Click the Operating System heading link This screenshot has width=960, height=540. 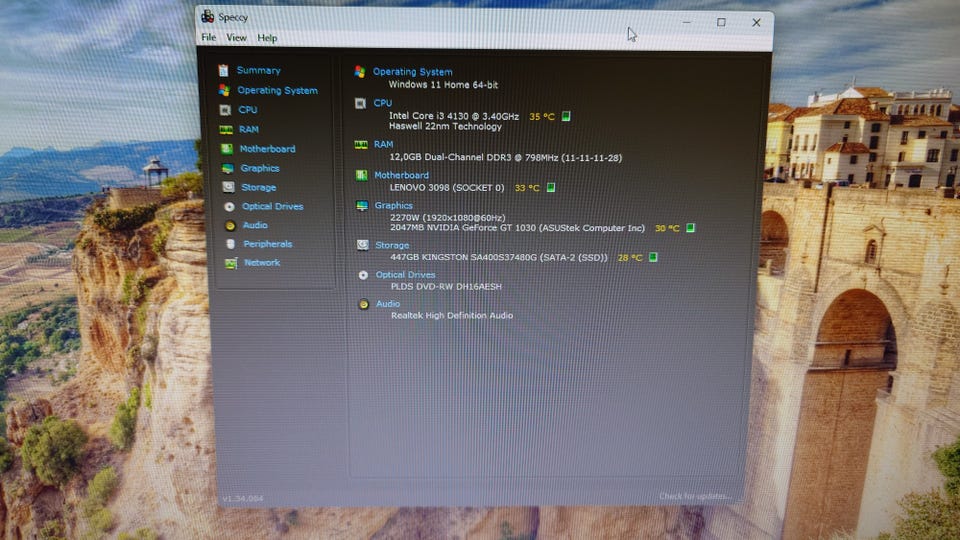click(x=413, y=72)
